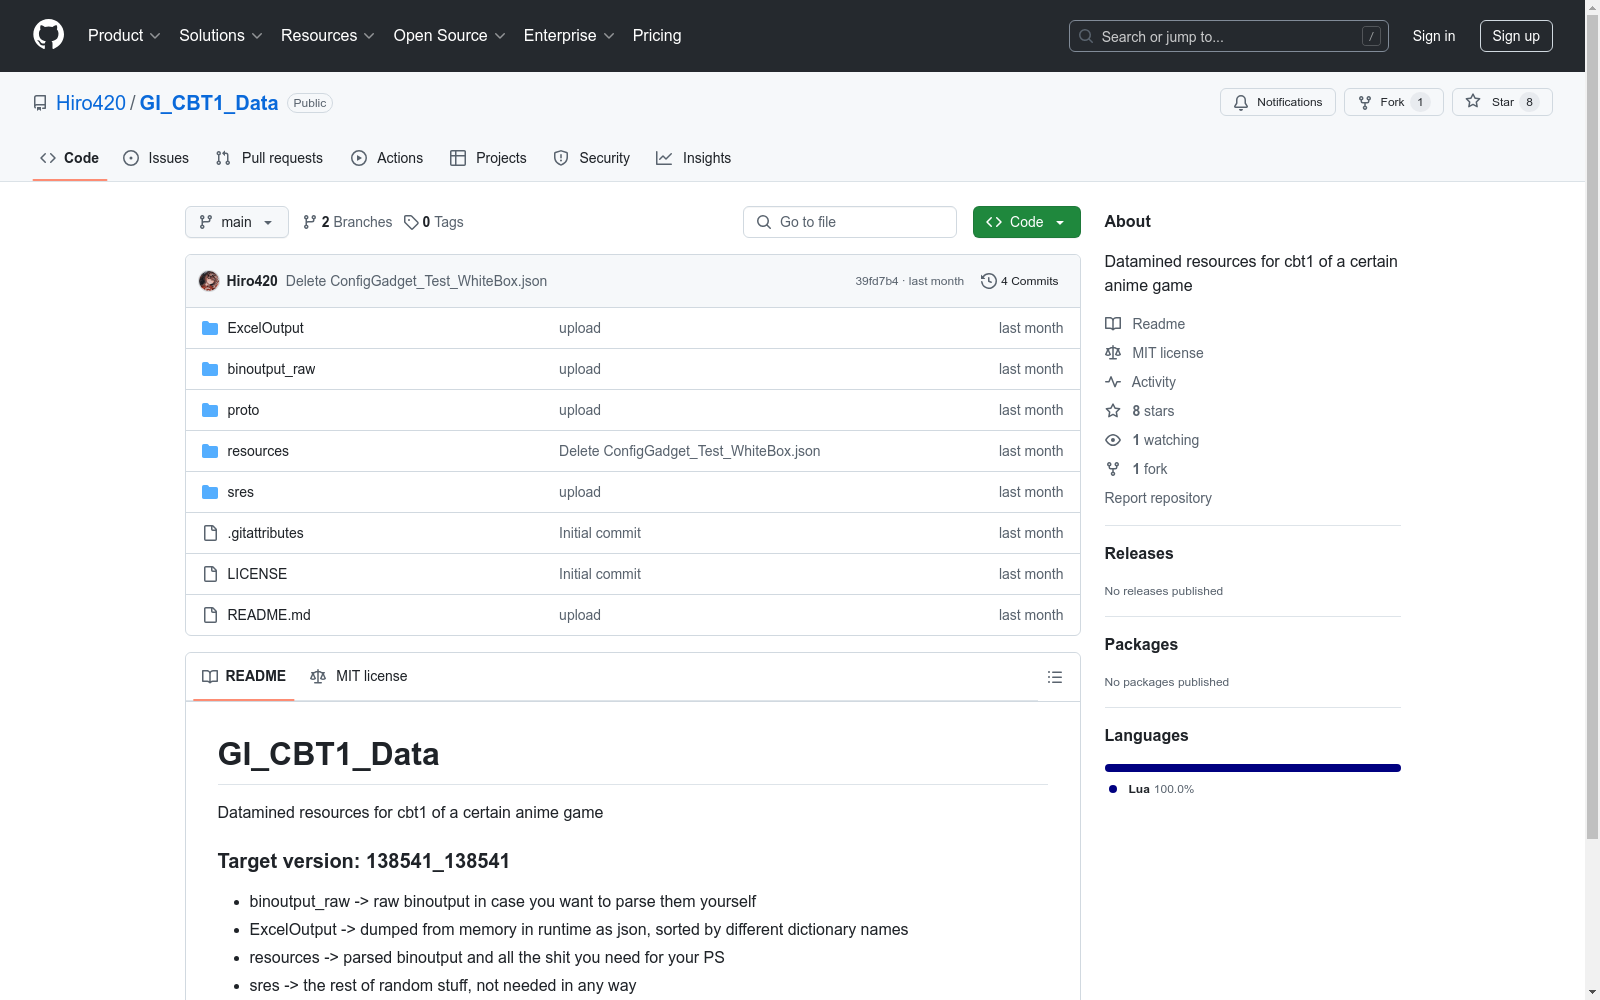1600x1000 pixels.
Task: Open the Hiro420 owner link in breadcrumb
Action: coord(91,103)
